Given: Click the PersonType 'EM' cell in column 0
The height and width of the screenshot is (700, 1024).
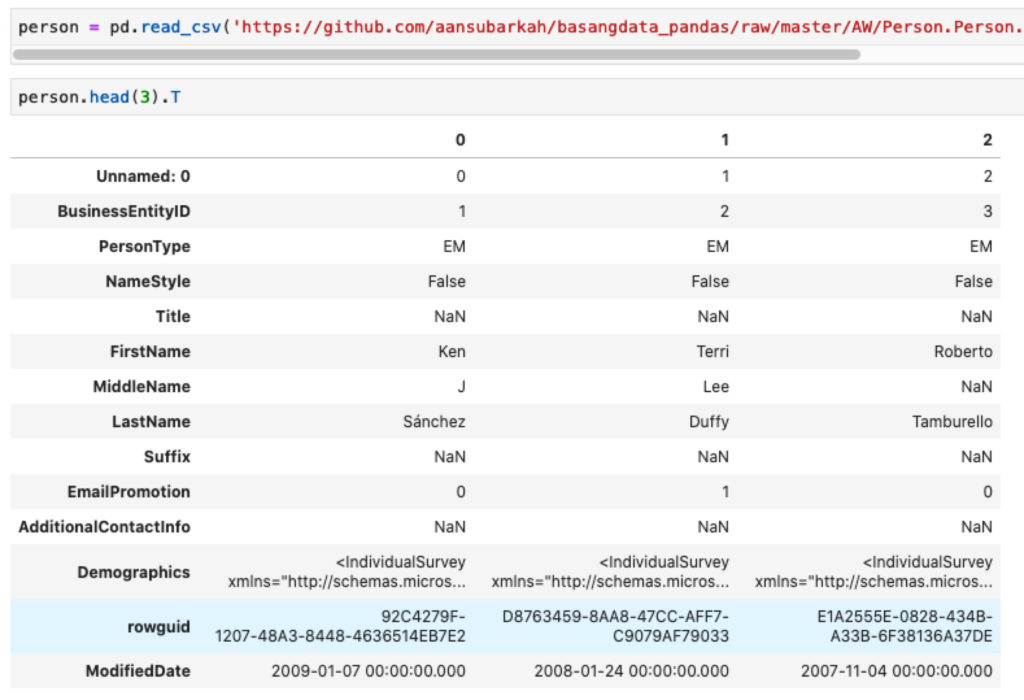Looking at the screenshot, I should click(x=455, y=247).
